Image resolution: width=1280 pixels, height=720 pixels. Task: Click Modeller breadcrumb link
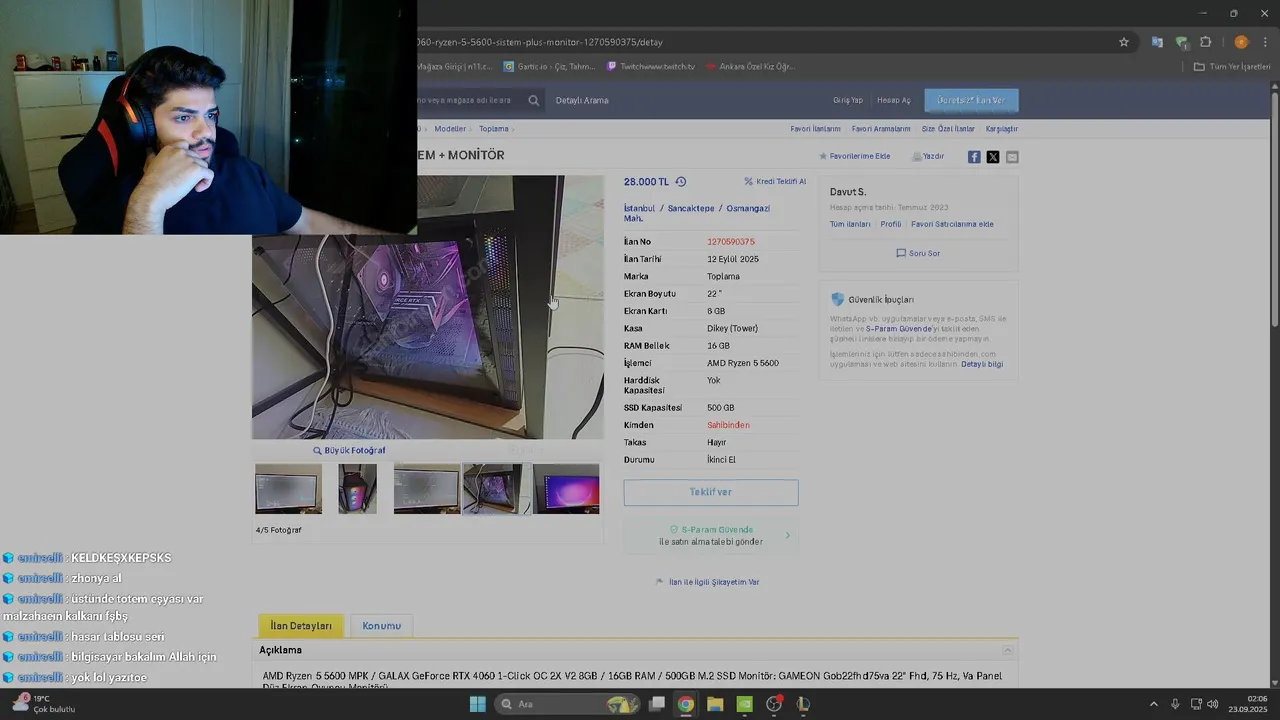pos(450,129)
